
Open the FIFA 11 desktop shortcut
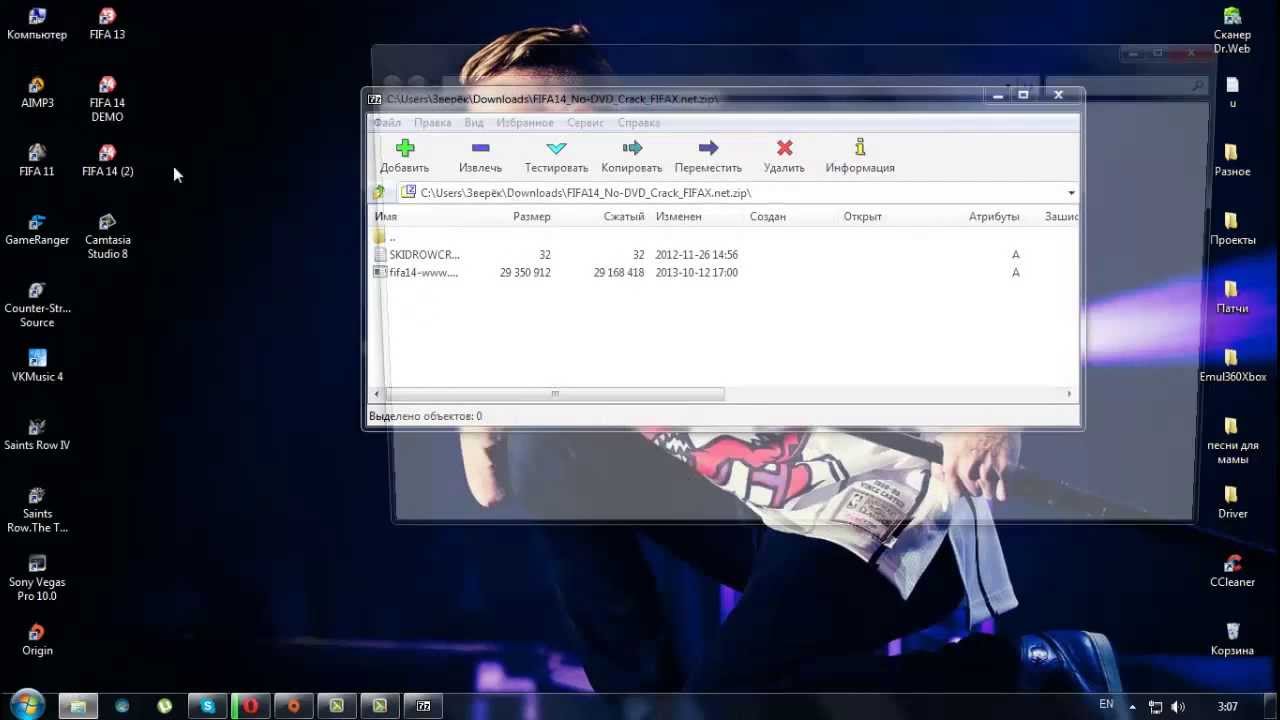[37, 161]
